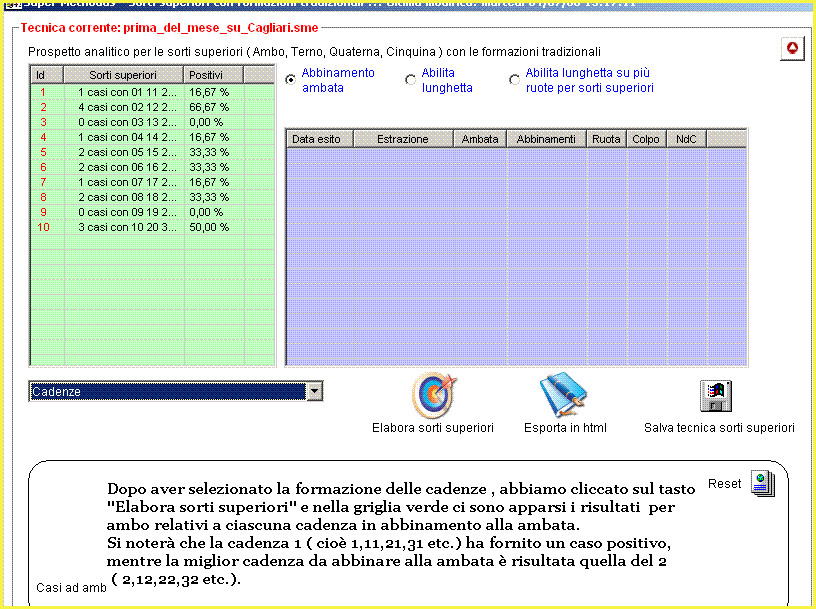Click the target icon for Elabora sorti superiori
Screen dimensions: 816x609
point(434,395)
